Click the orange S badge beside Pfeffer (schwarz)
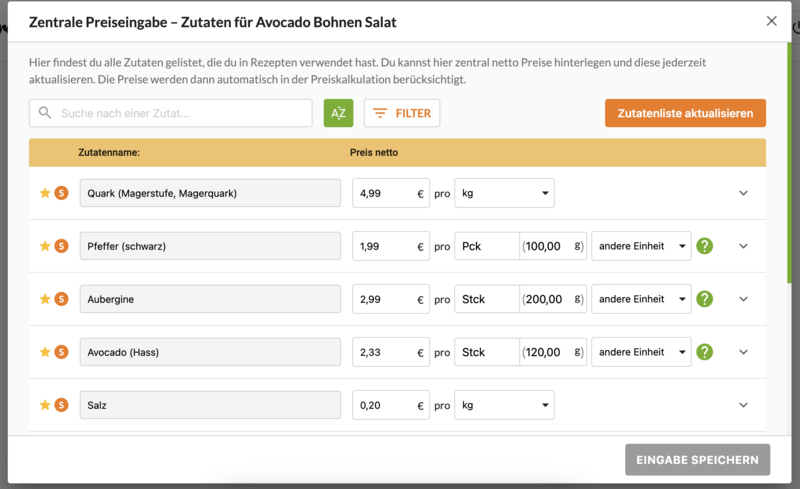Image resolution: width=800 pixels, height=489 pixels. pos(61,246)
